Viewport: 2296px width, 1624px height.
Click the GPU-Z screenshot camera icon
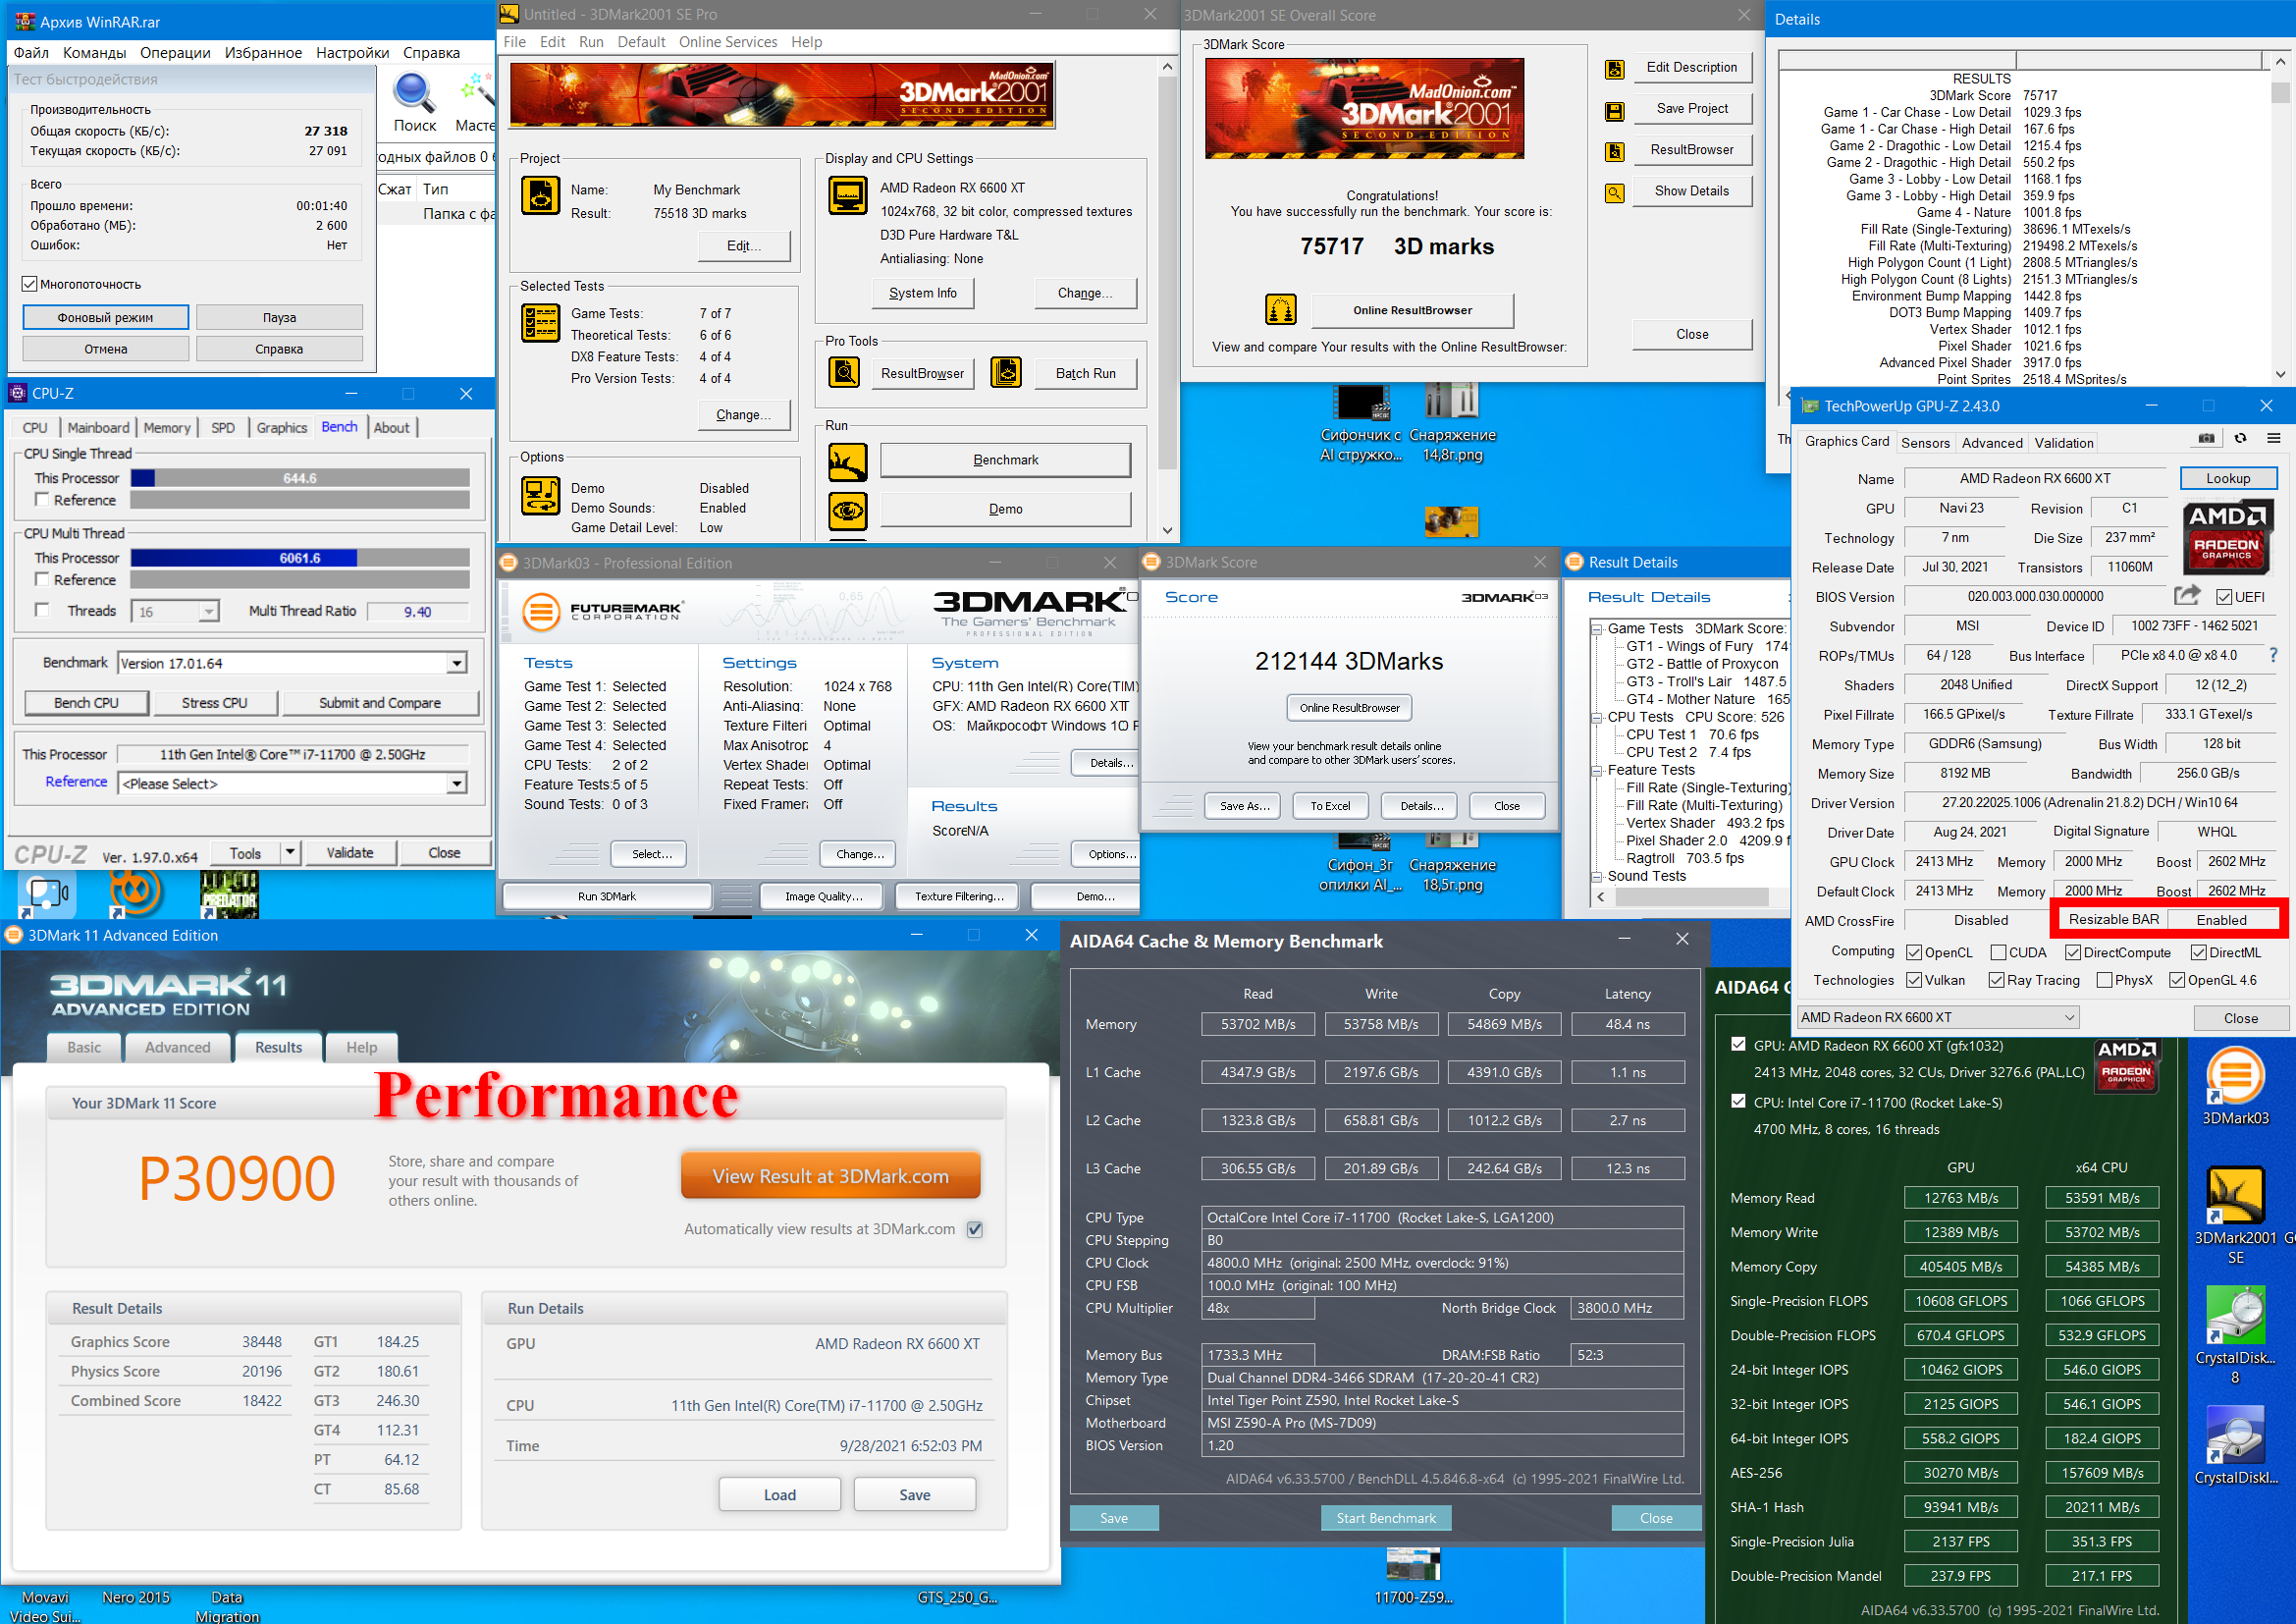click(x=2206, y=438)
